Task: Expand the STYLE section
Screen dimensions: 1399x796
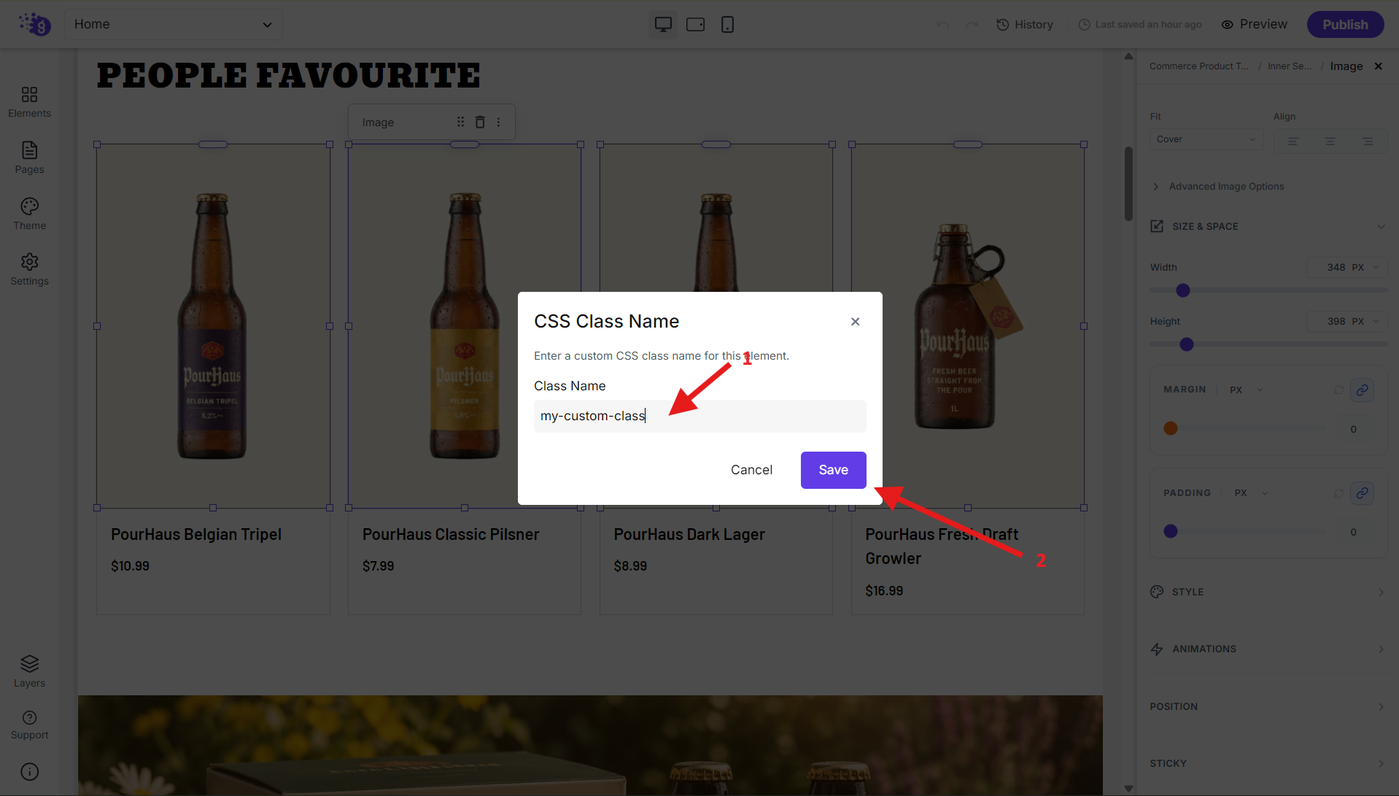Action: (1267, 592)
